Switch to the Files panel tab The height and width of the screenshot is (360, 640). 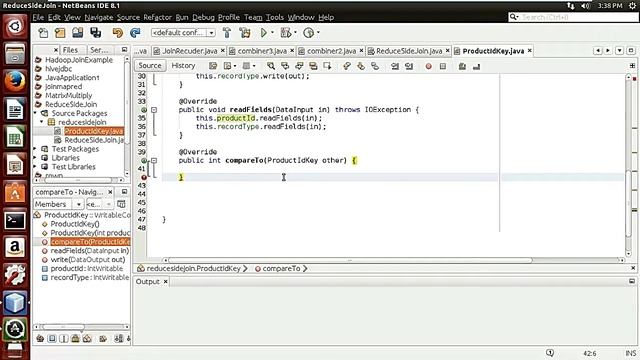pyautogui.click(x=70, y=50)
